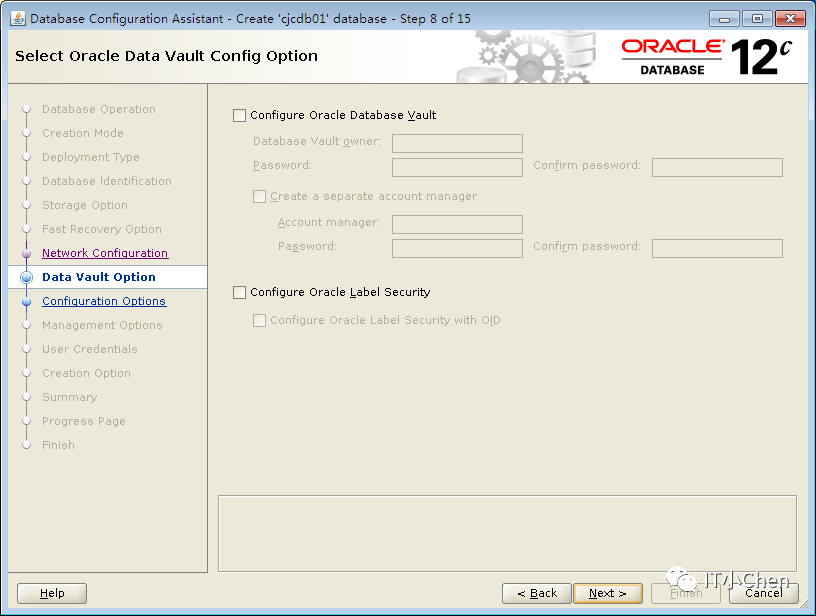Click the Creation Mode step label

point(83,133)
